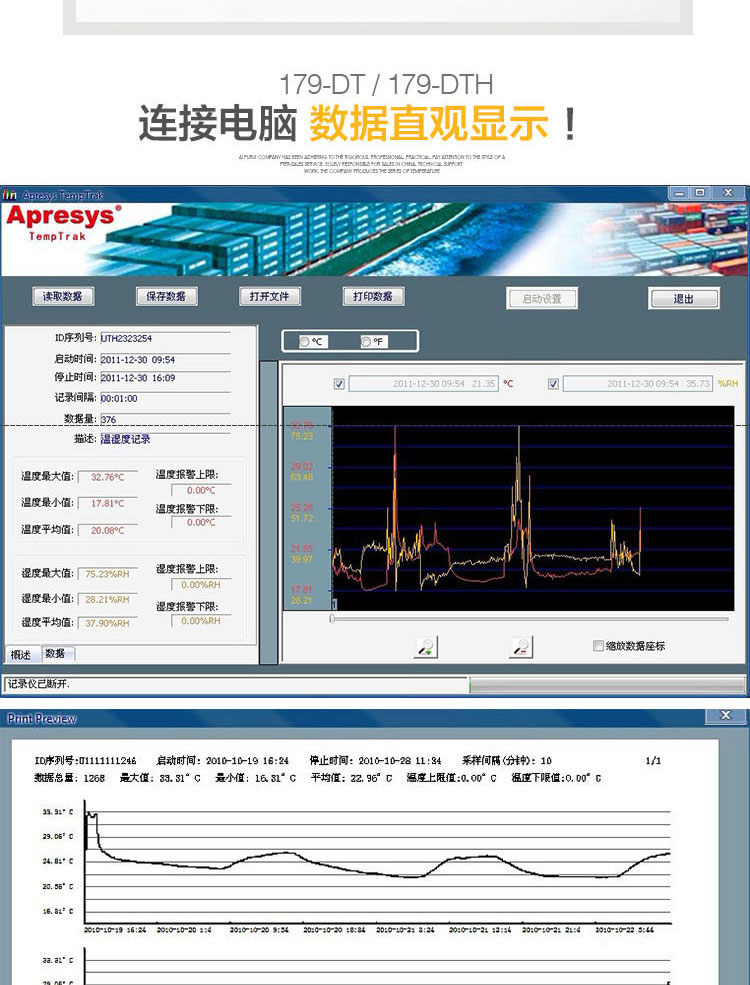Minimize the Apresys TempTrak window
Viewport: 750px width, 985px height.
tap(679, 193)
